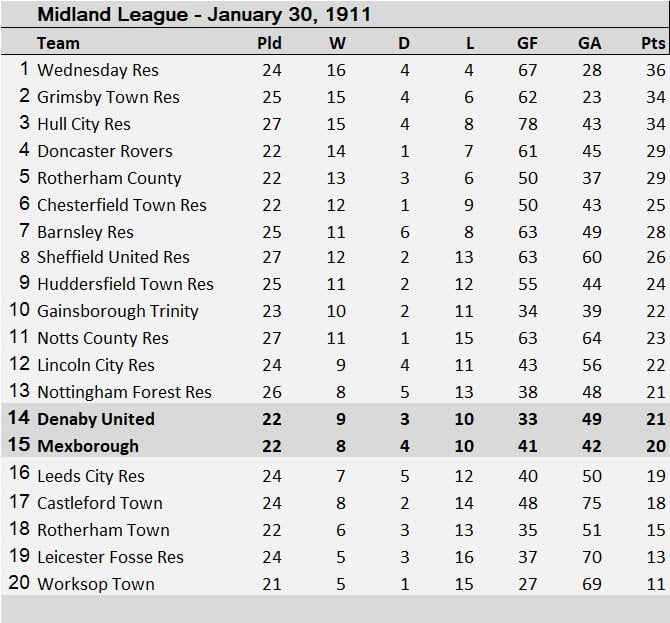The image size is (670, 623).
Task: Select the Barnsley Res team cell
Action: point(85,231)
